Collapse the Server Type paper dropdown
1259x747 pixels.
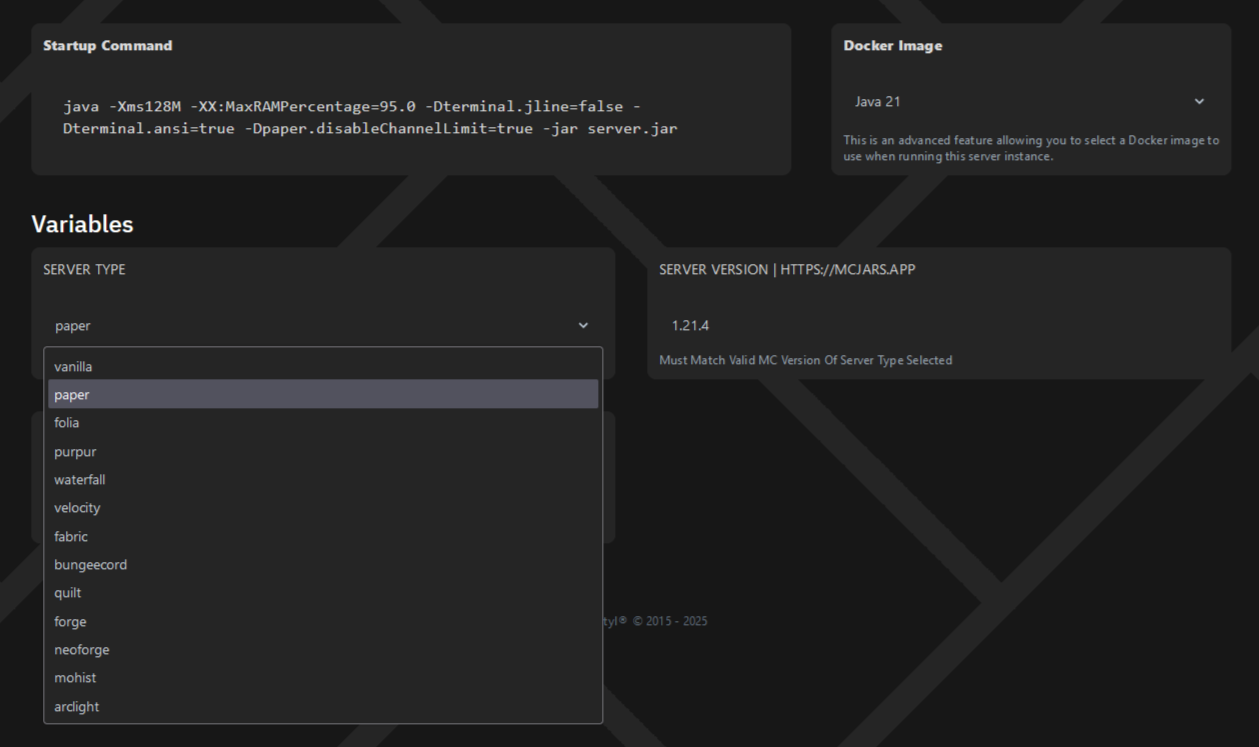click(x=323, y=325)
